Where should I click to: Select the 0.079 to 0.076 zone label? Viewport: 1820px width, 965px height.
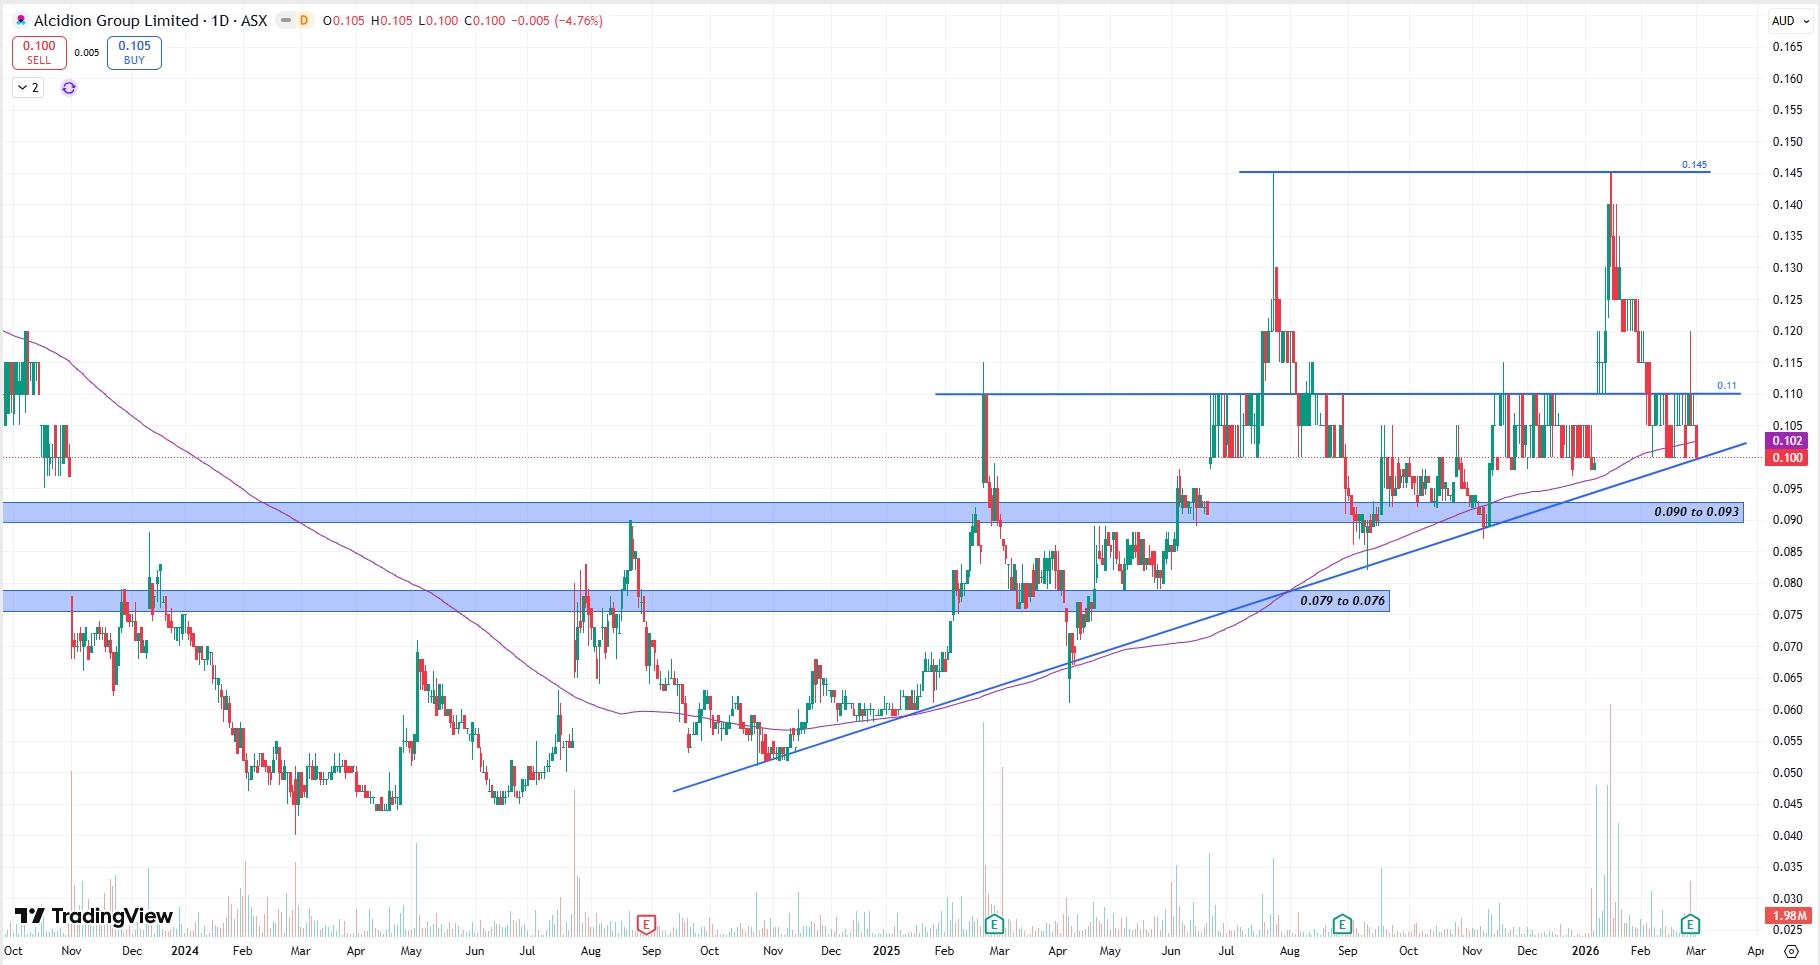1342,601
